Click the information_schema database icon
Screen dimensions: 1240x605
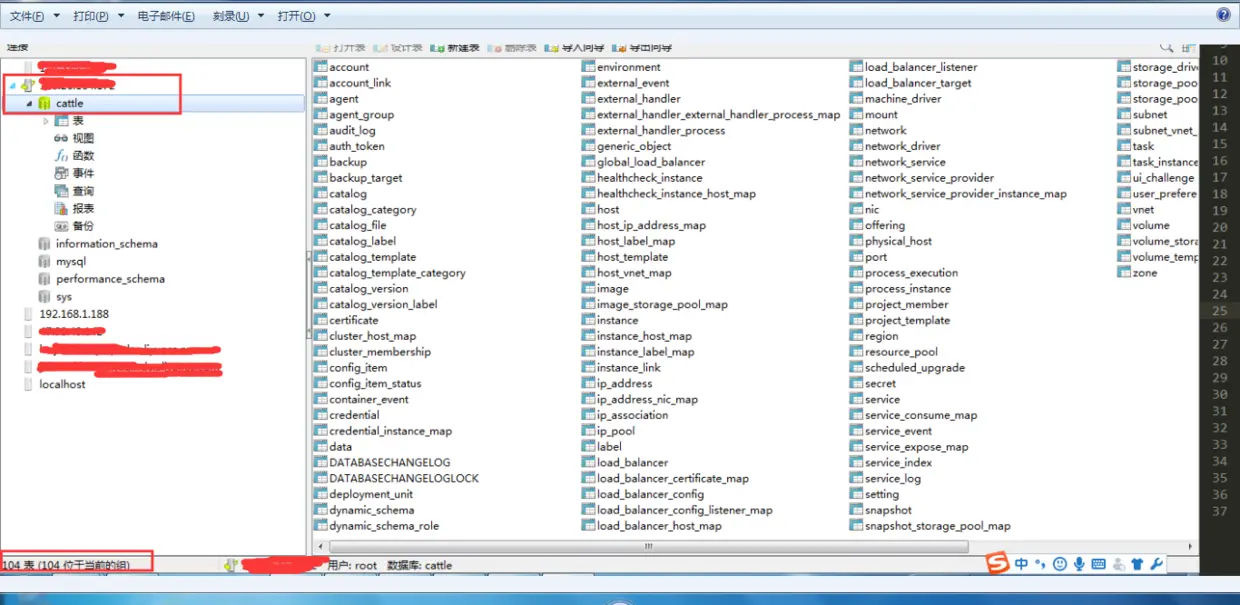[x=44, y=244]
